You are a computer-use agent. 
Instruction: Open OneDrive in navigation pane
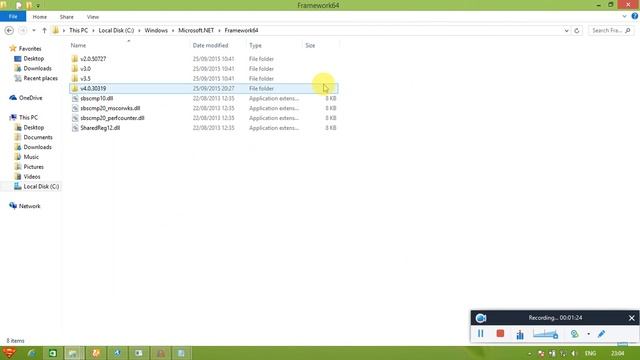pos(30,98)
